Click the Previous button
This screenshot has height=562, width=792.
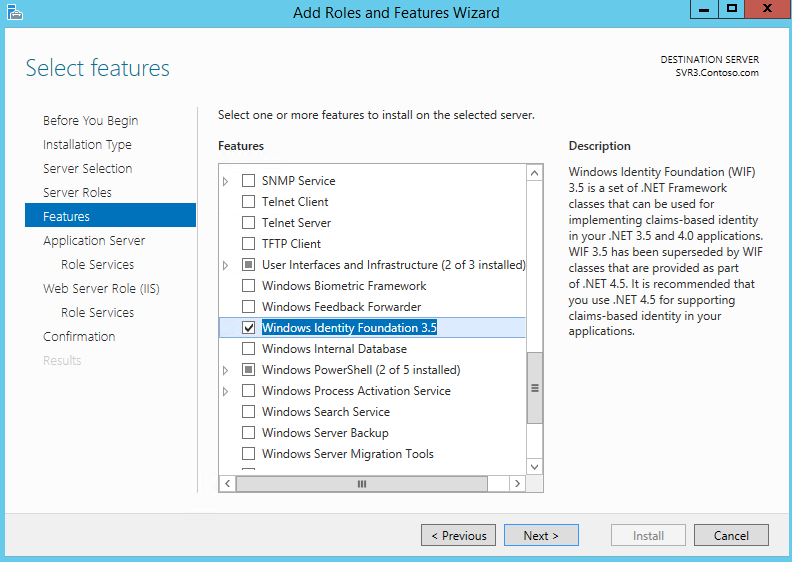coord(459,535)
